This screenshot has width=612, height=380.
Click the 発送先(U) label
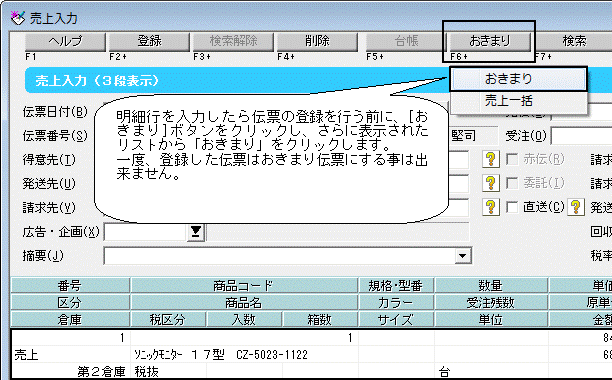49,183
